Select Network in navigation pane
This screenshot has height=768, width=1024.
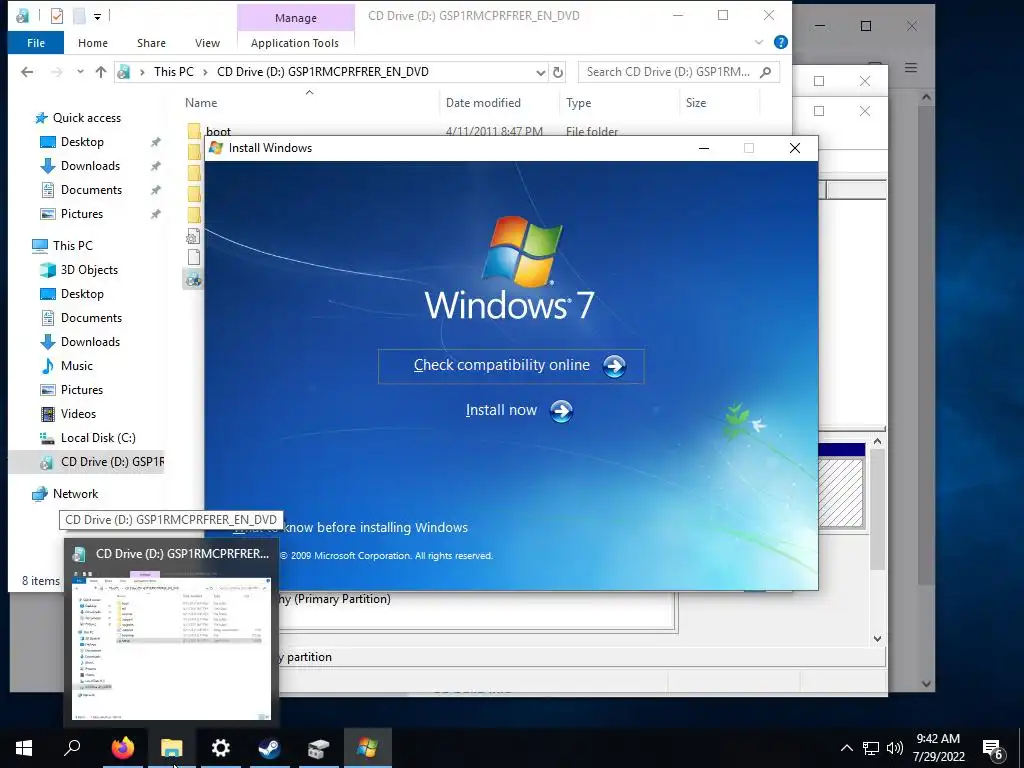click(75, 494)
